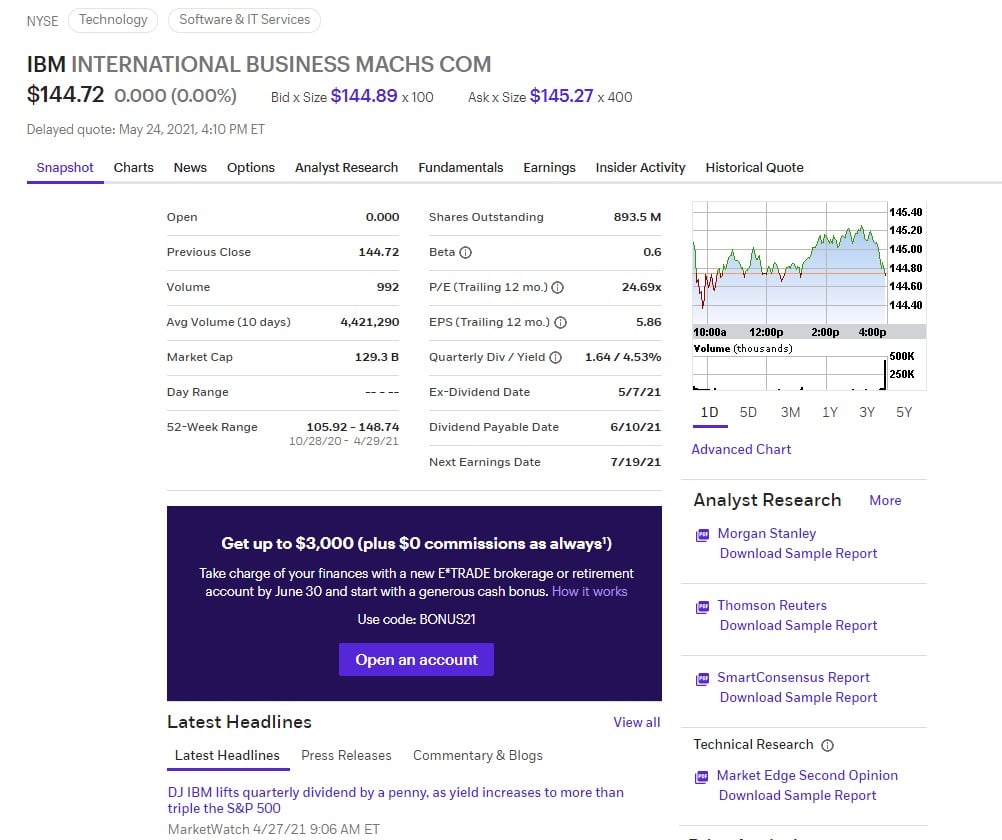Click the Ask price $145.27

(562, 96)
